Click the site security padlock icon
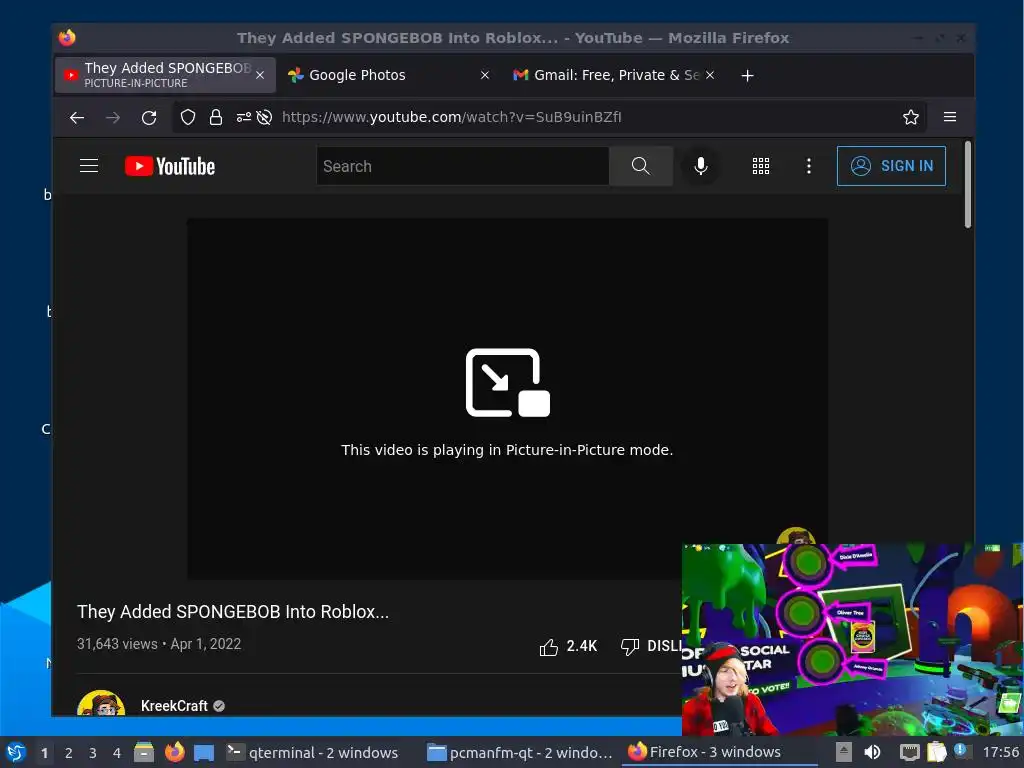Viewport: 1024px width, 768px height. tap(216, 118)
